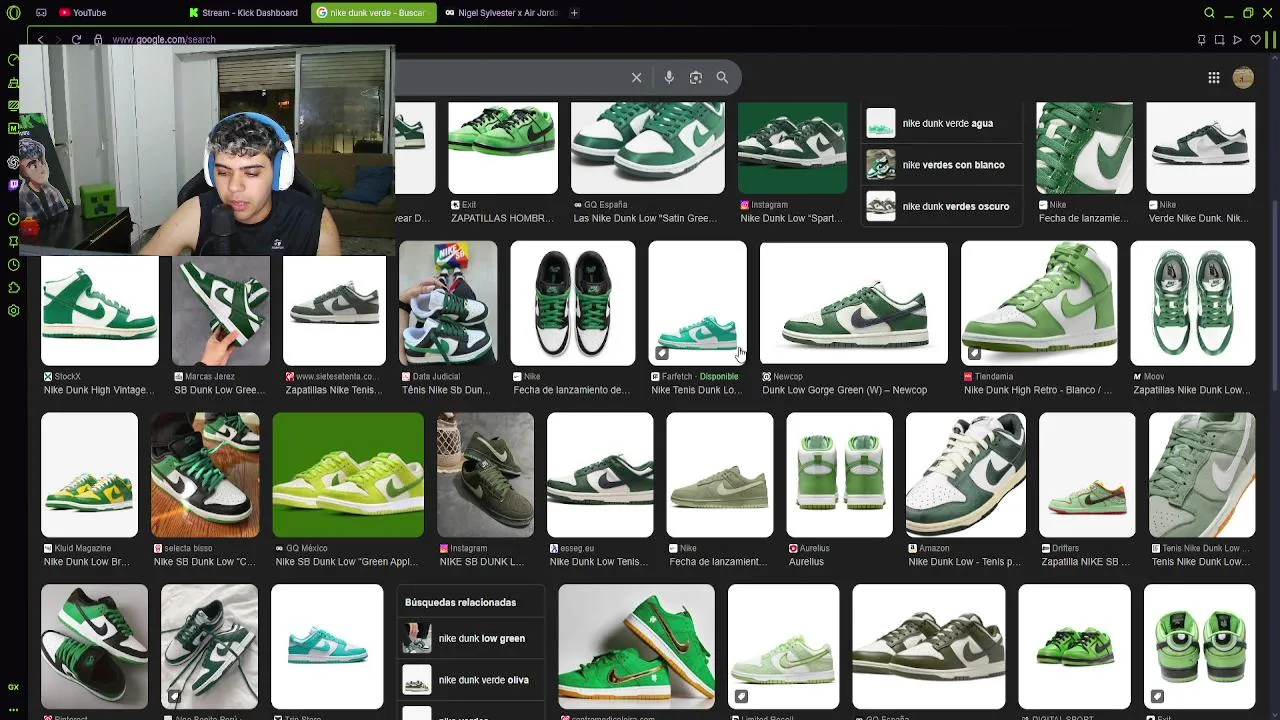The image size is (1280, 720).
Task: Open the Opera GX main menu logo
Action: 14,13
